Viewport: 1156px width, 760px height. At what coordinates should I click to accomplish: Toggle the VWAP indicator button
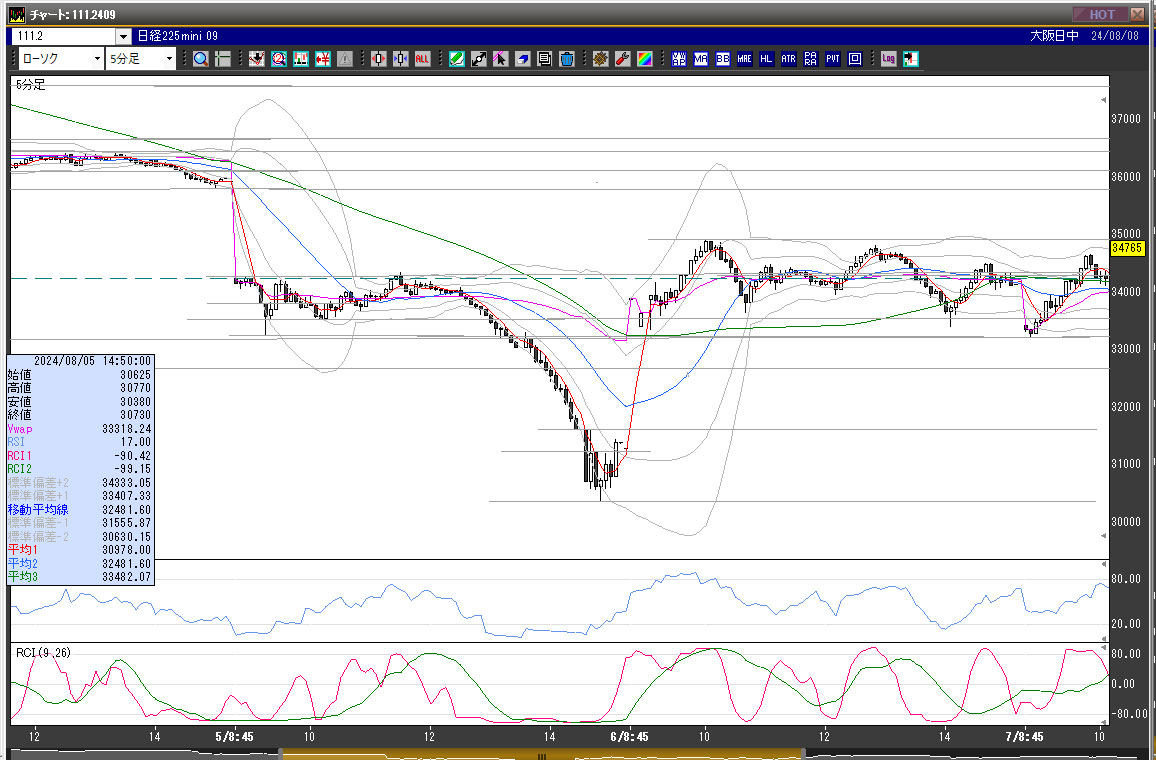click(679, 59)
